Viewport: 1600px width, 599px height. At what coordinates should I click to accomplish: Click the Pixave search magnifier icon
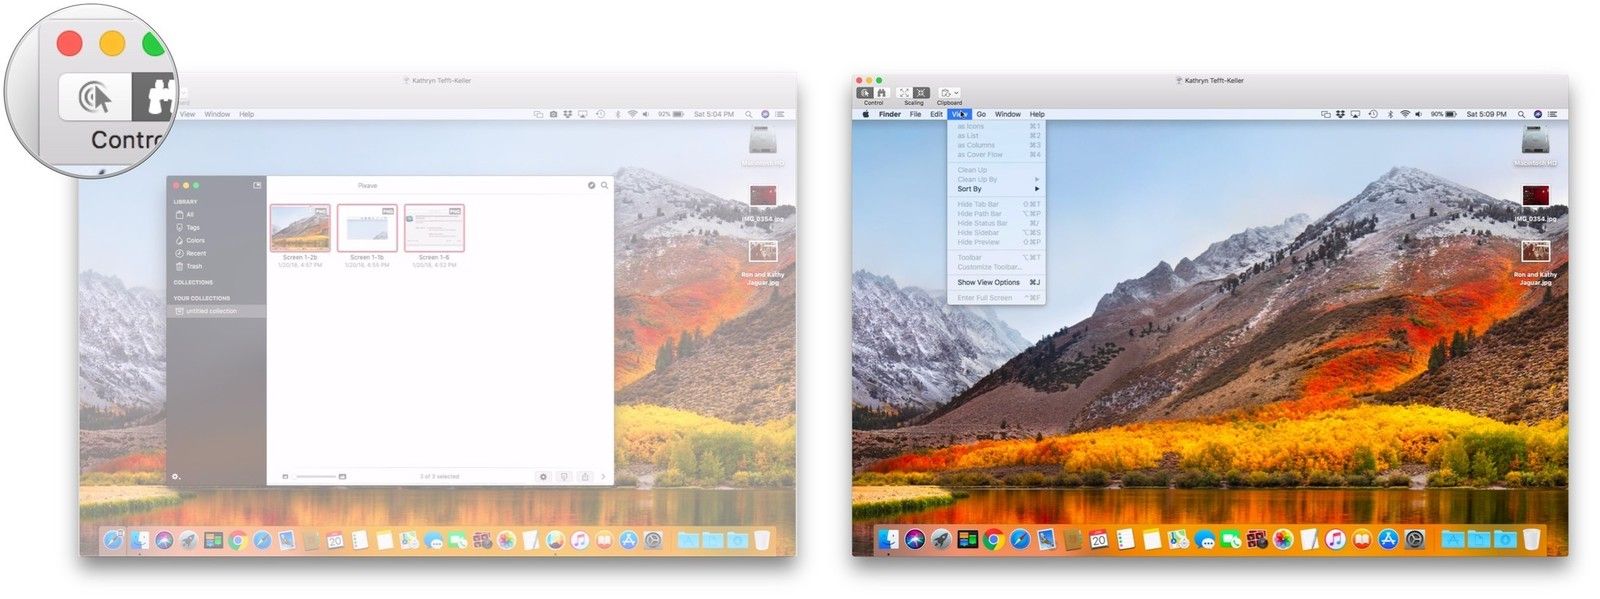[x=604, y=186]
